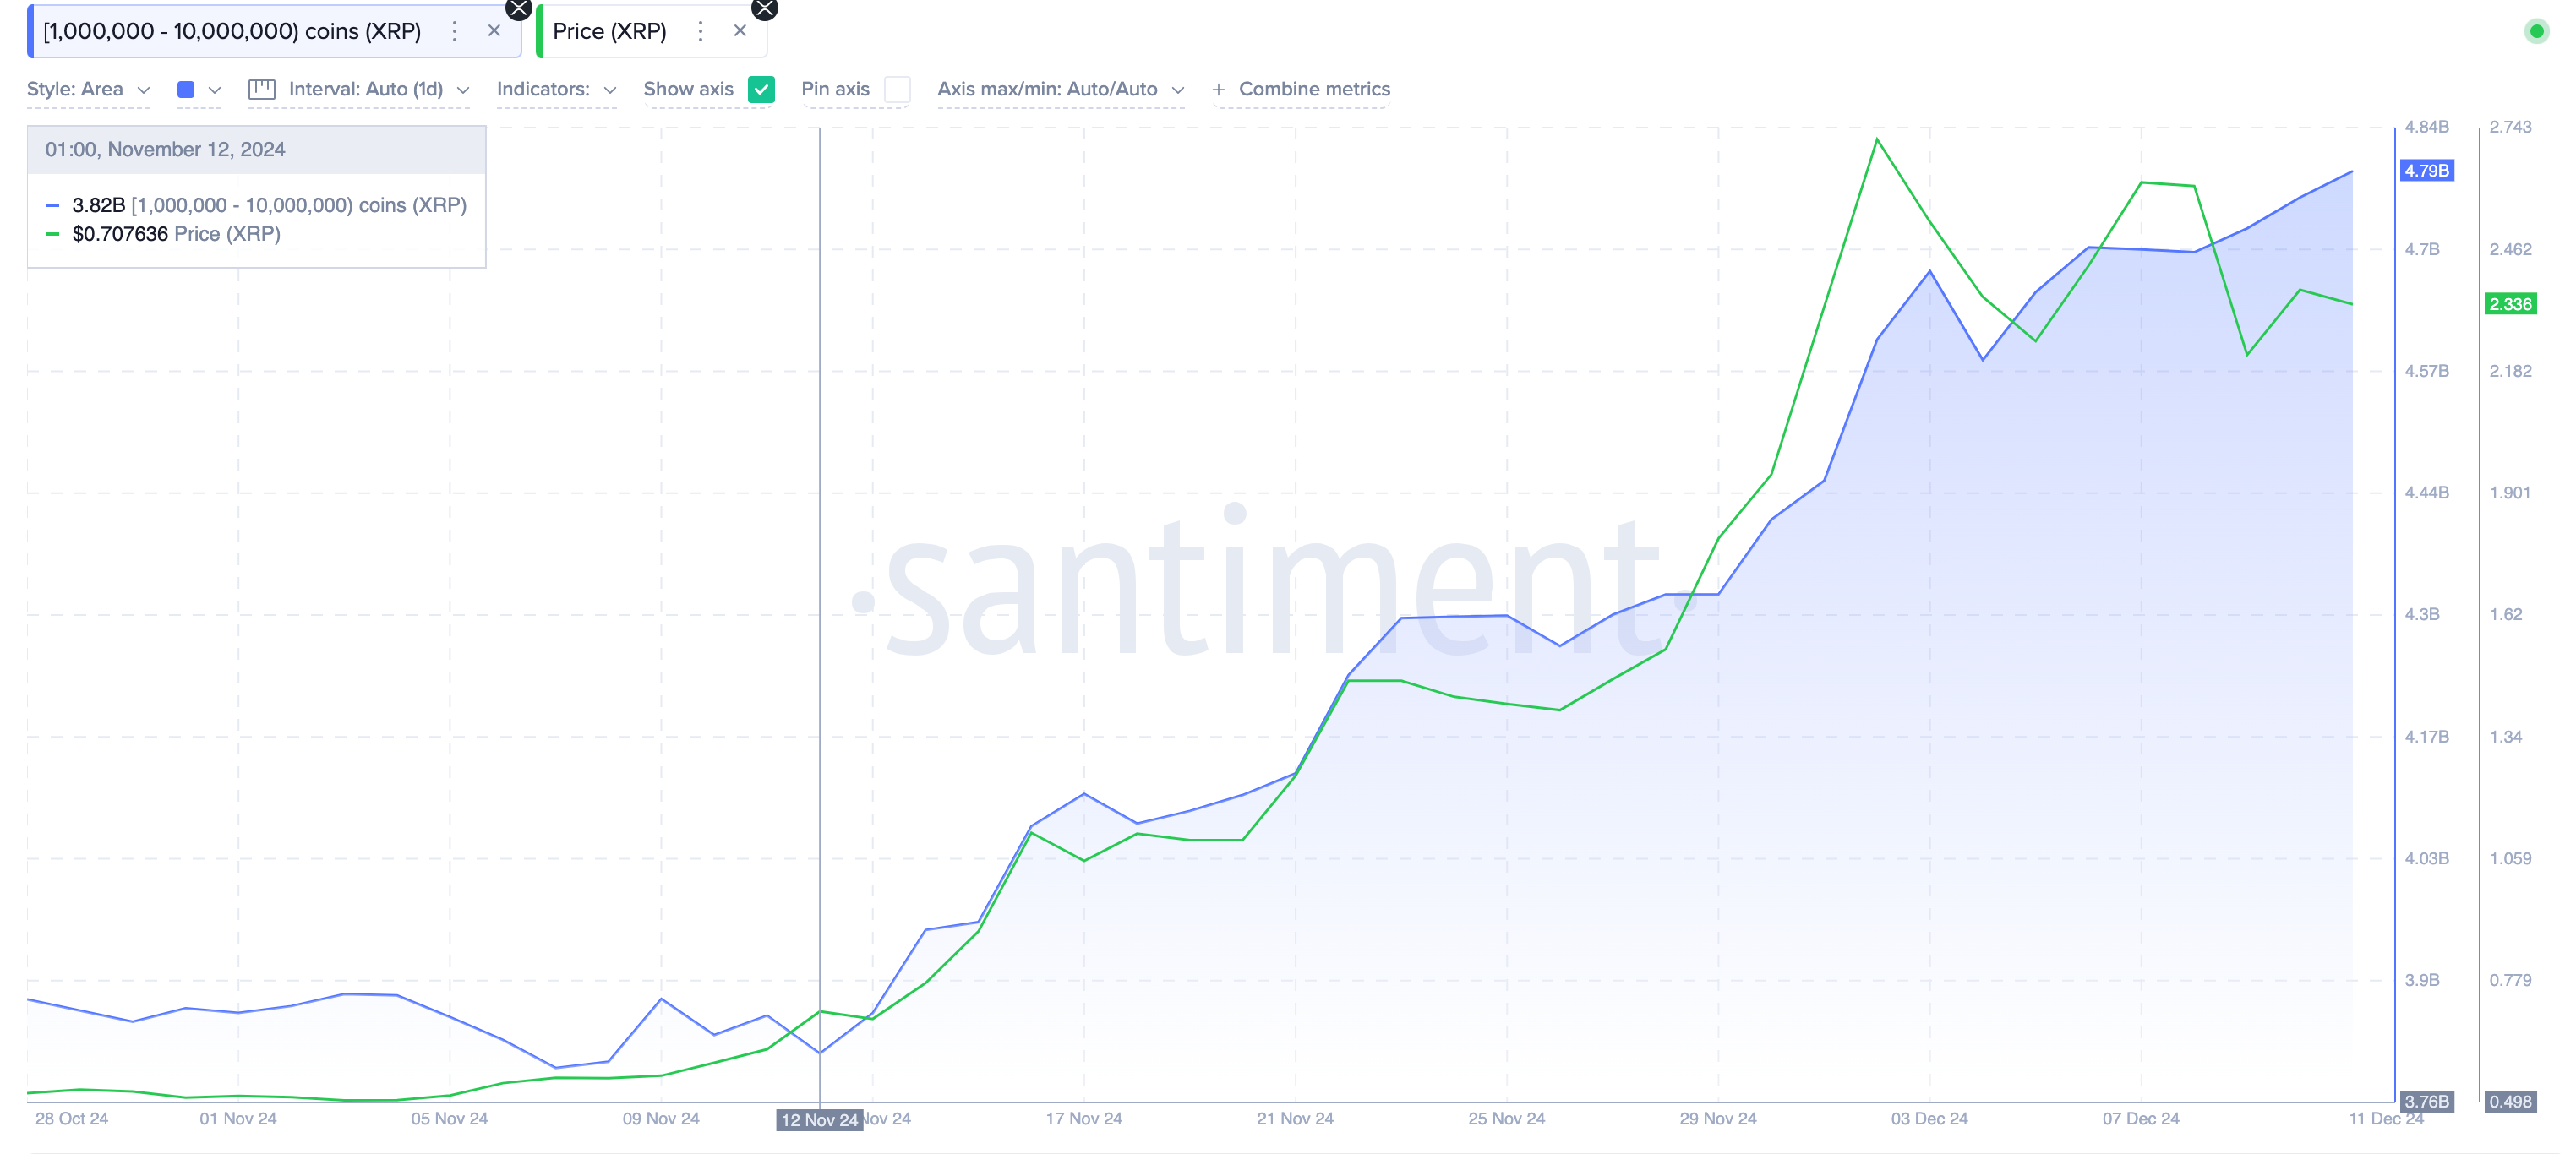Click the 2.336 current price axis label

(x=2510, y=304)
